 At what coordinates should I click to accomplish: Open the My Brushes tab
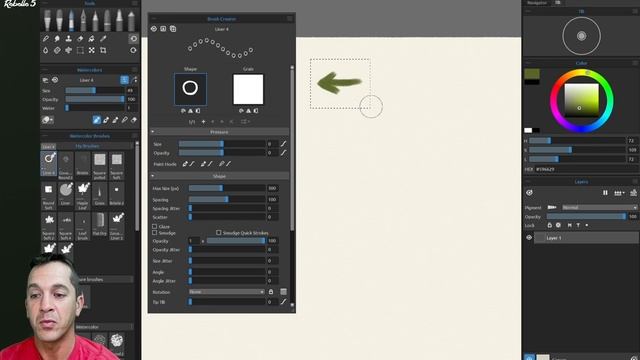pos(87,146)
